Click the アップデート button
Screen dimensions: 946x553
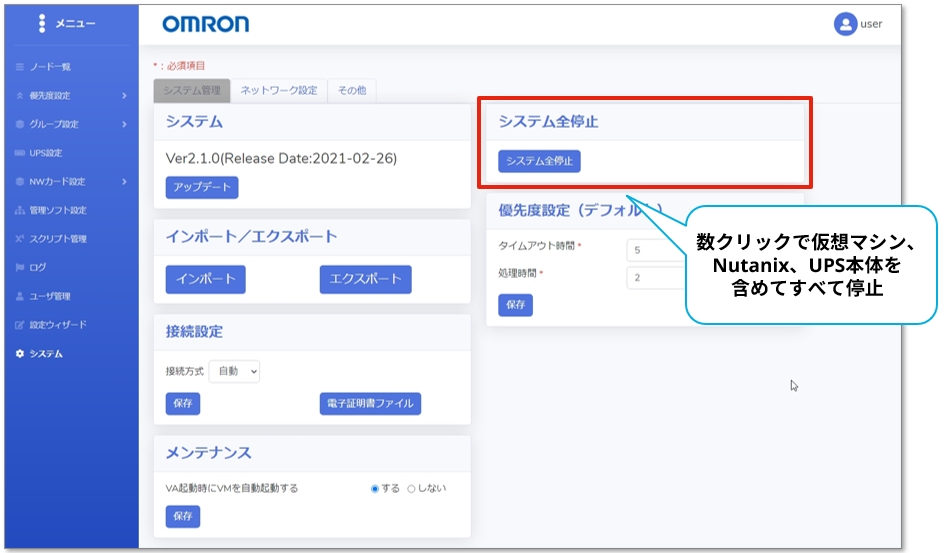point(202,187)
